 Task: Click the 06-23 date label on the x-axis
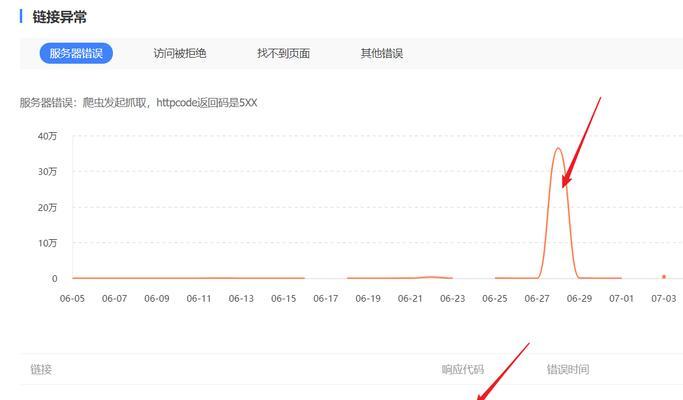[453, 298]
